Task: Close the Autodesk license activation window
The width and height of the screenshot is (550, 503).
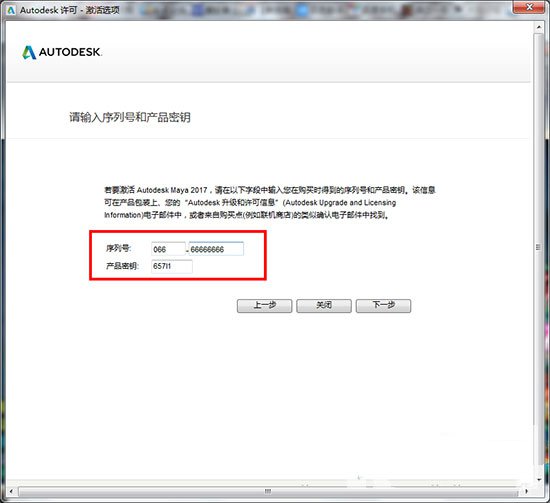Action: [530, 7]
